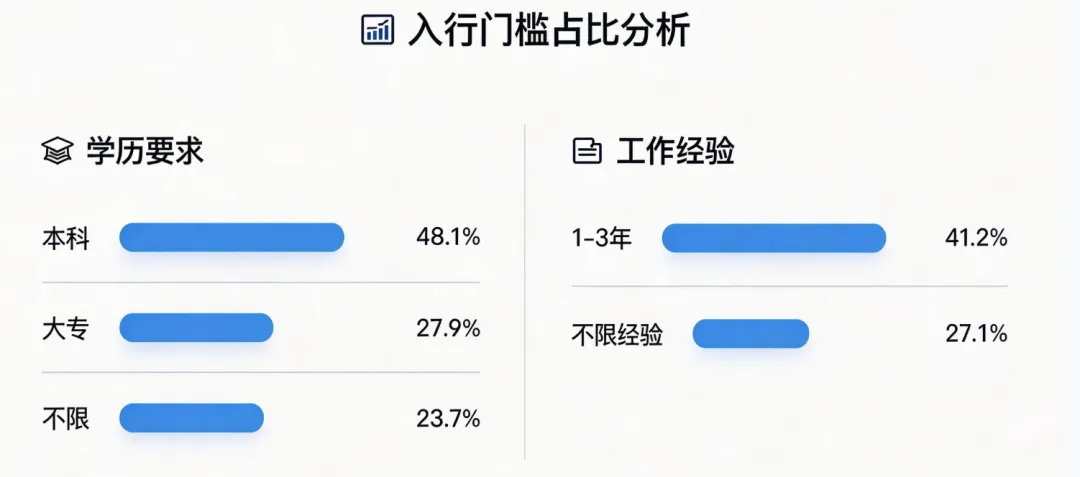Click the 1-3年 progress bar
1080x477 pixels.
774,238
